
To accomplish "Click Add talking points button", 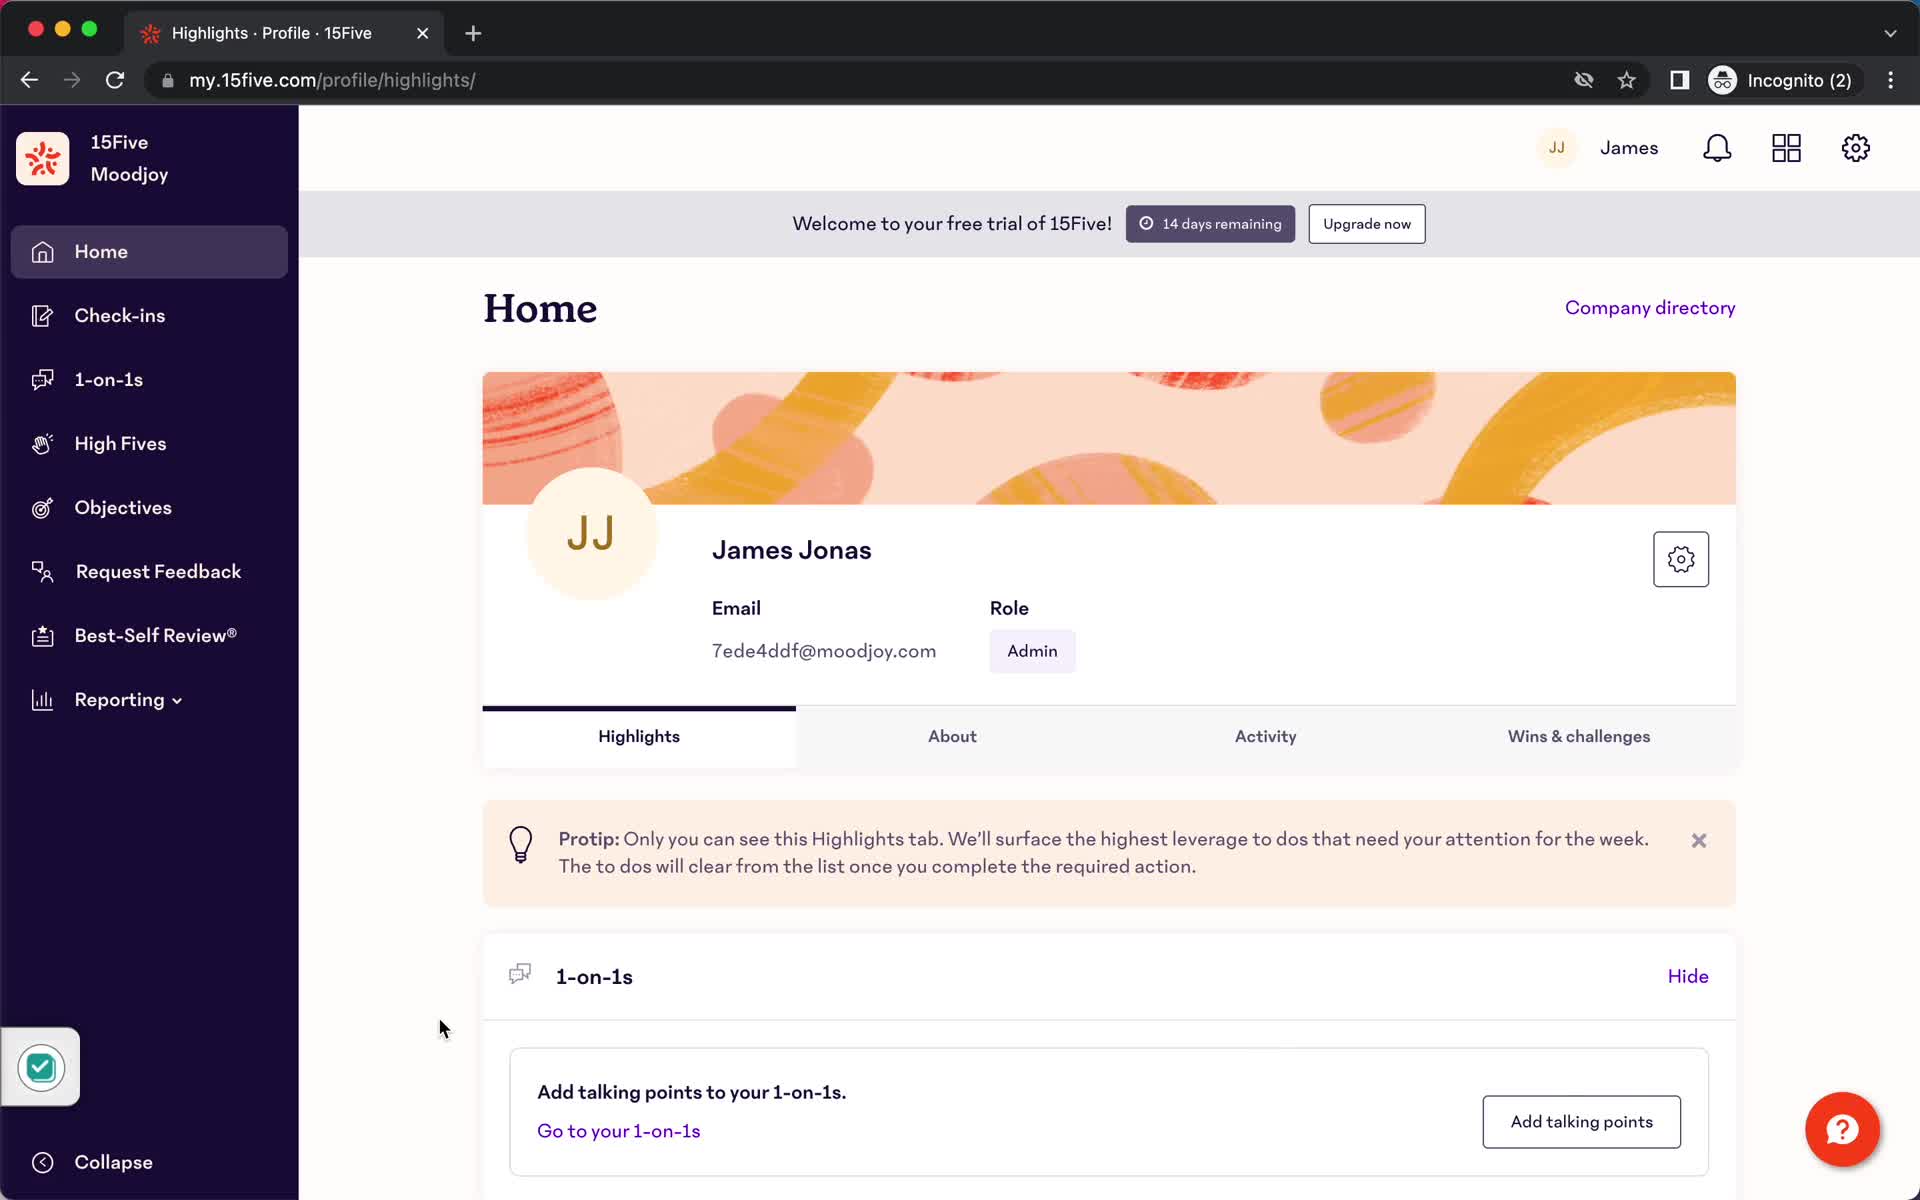I will (1581, 1121).
